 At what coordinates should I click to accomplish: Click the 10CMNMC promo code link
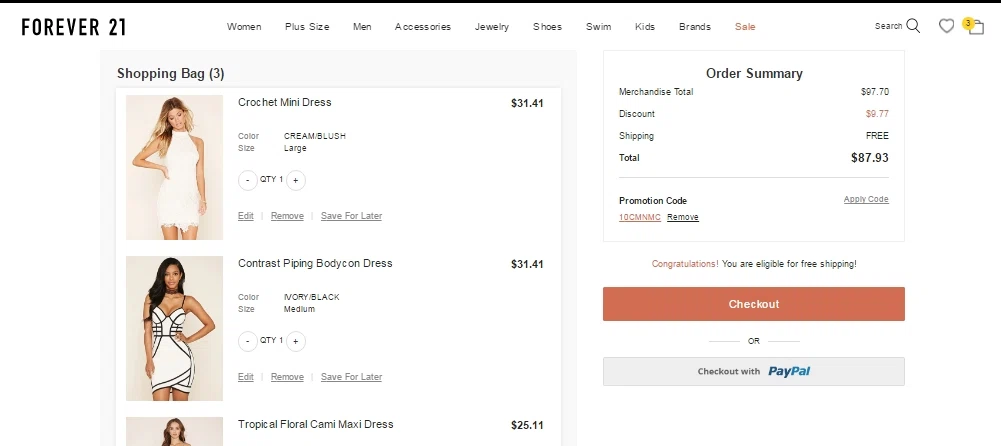pos(640,217)
